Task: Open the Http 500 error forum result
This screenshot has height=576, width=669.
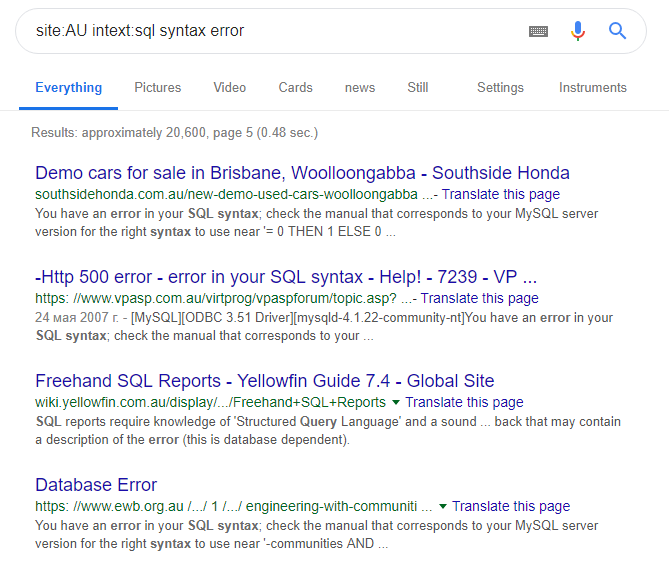Action: coord(286,277)
